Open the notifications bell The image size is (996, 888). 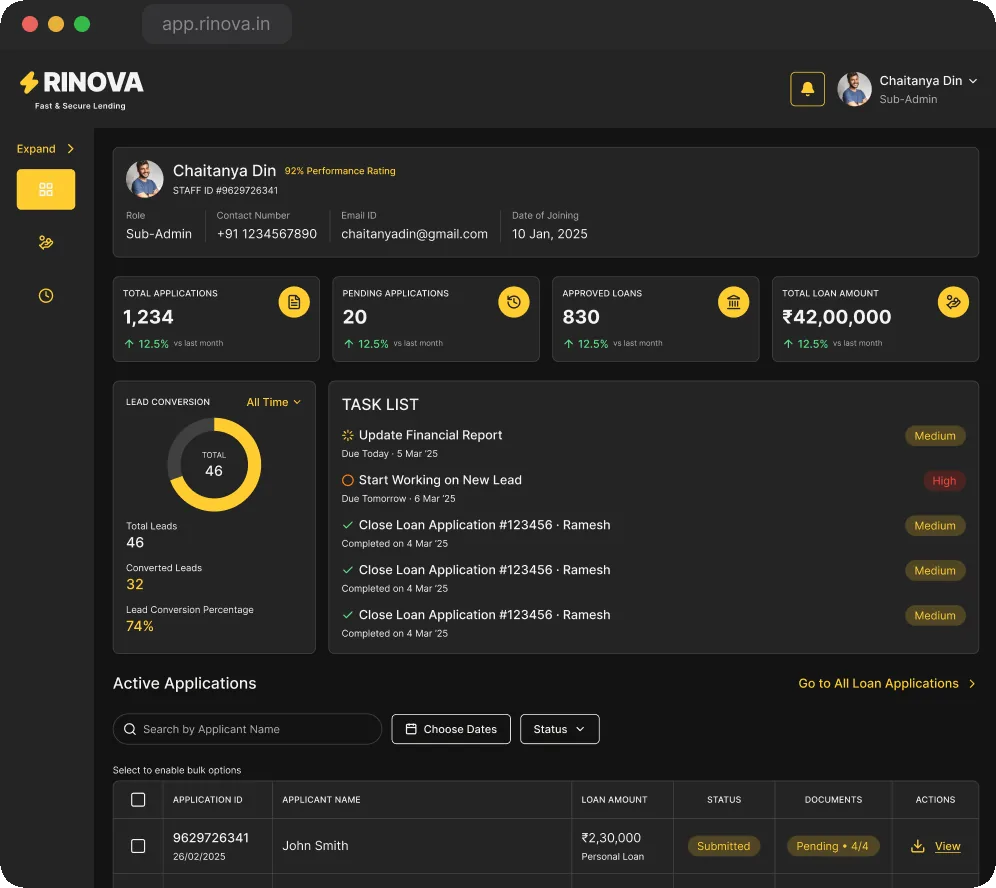[x=807, y=89]
